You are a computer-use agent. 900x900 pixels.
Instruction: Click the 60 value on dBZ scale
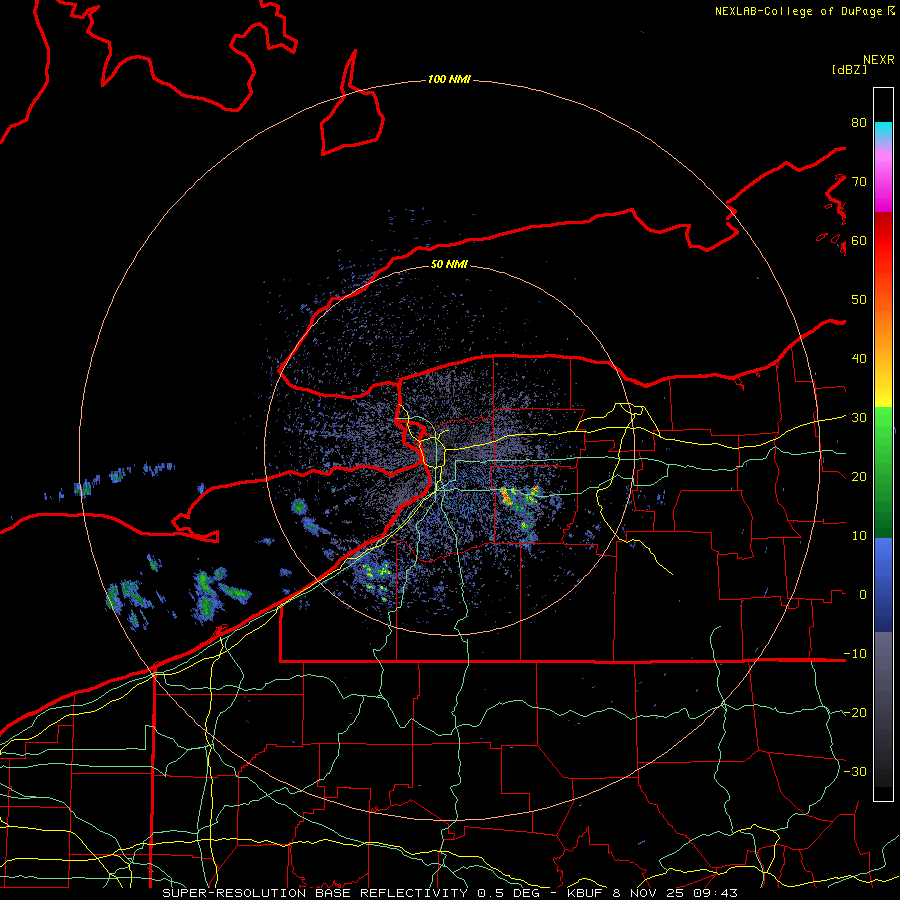[859, 240]
